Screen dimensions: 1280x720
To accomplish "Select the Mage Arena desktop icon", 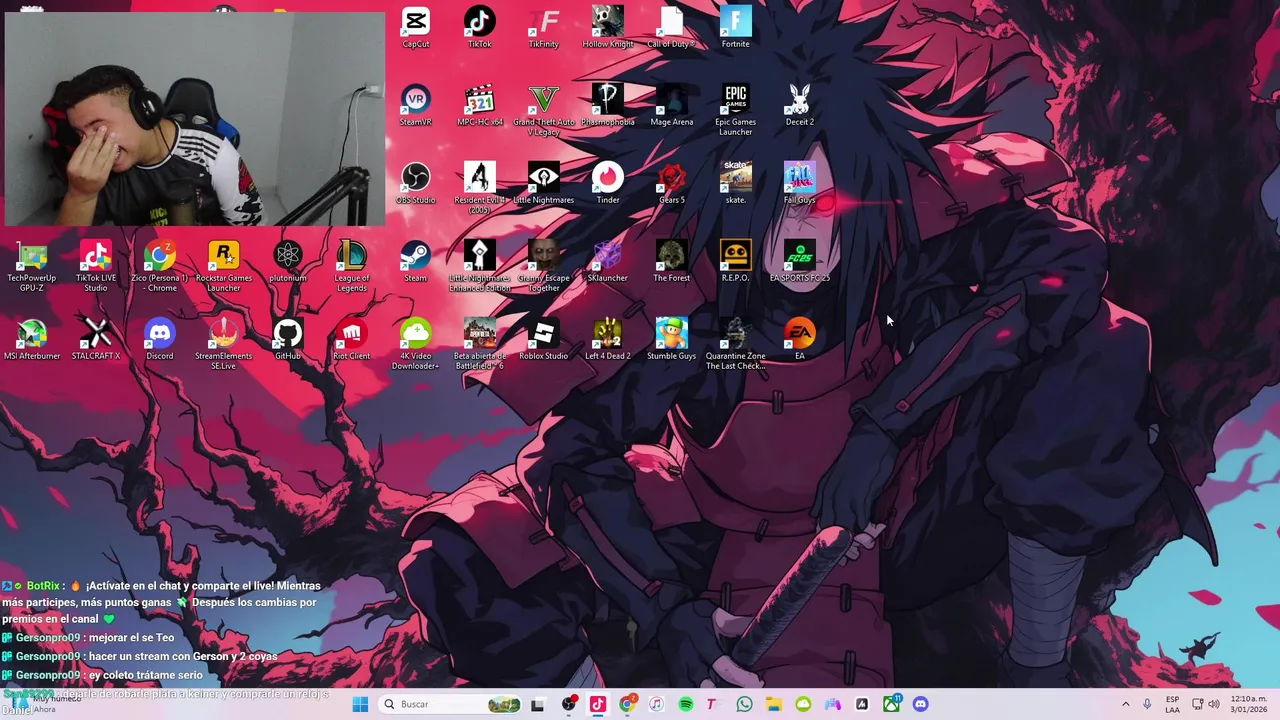I will click(672, 105).
